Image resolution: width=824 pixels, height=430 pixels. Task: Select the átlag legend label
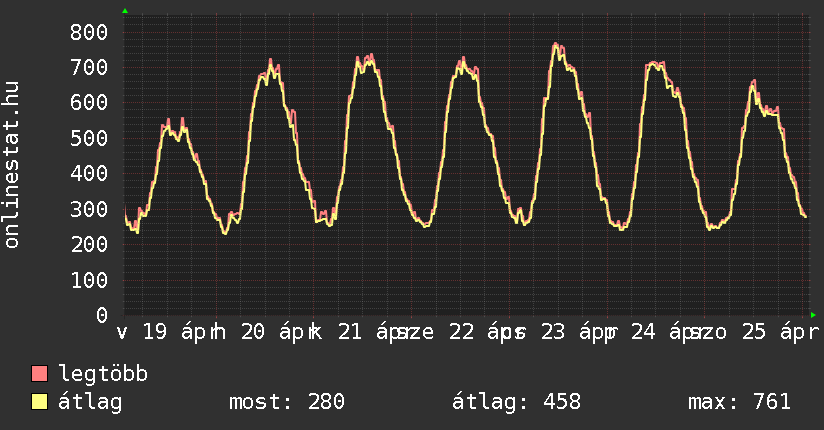coord(90,402)
